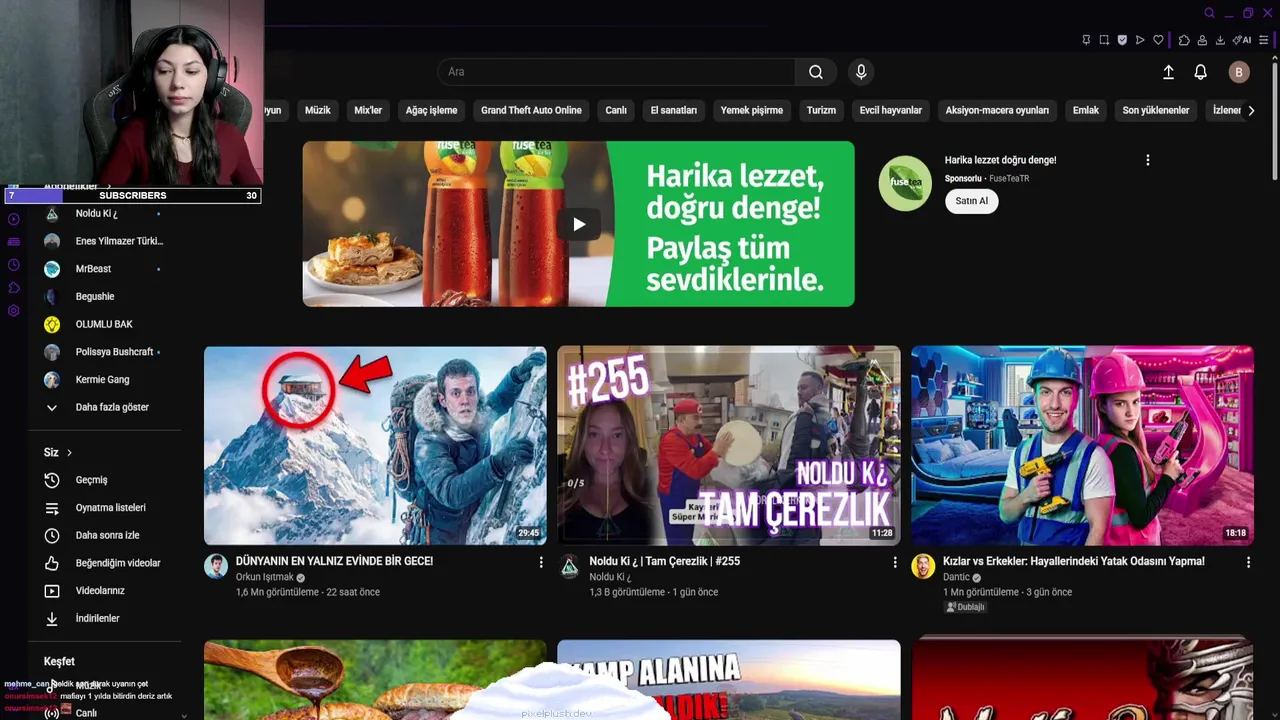The width and height of the screenshot is (1280, 720).
Task: Open the browser AI assistant icon
Action: click(1241, 40)
